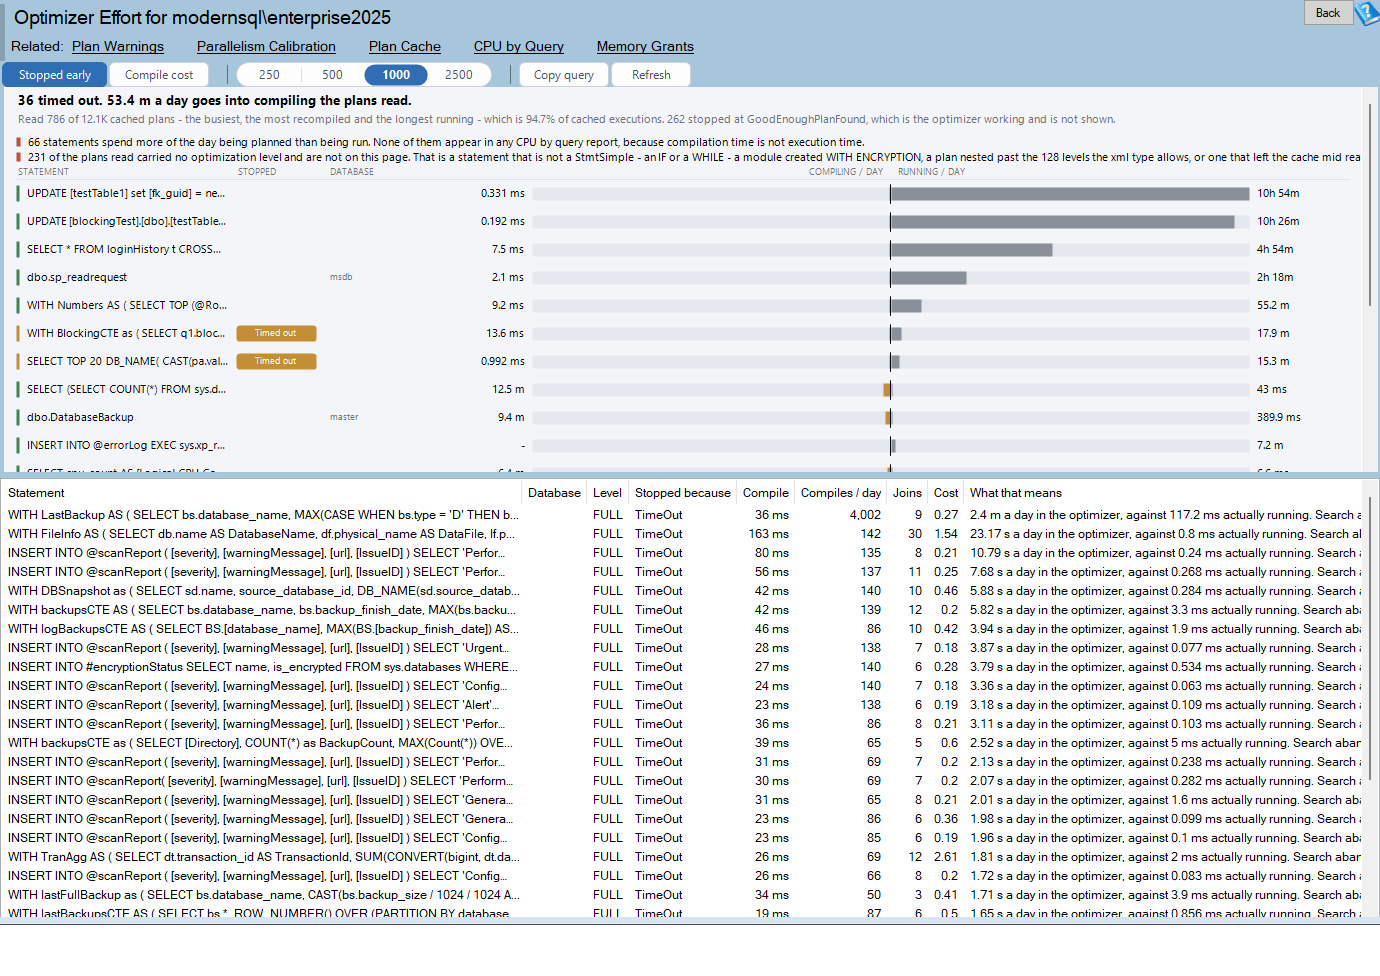Viewport: 1380px width, 976px height.
Task: Open the Plan Warnings related link
Action: (118, 46)
